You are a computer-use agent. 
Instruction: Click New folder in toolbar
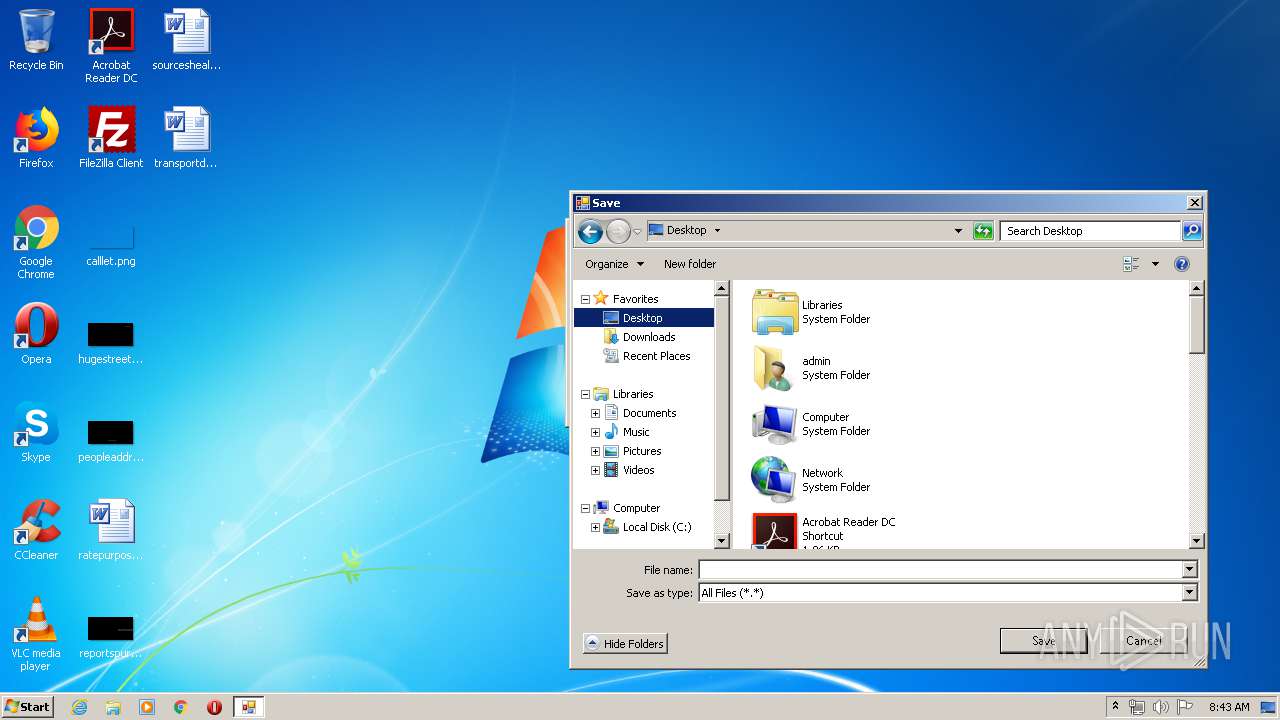[690, 264]
